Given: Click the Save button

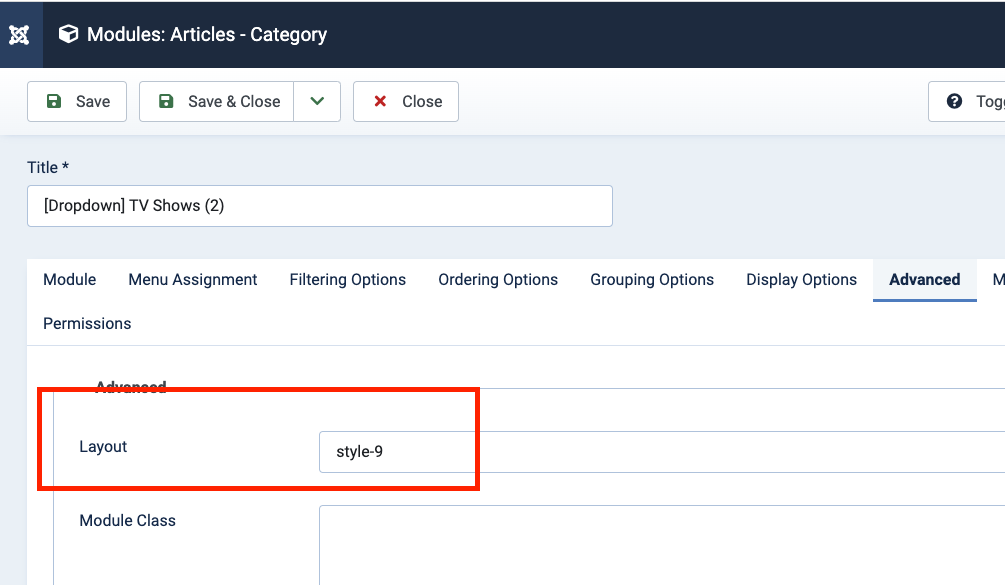Looking at the screenshot, I should 77,101.
